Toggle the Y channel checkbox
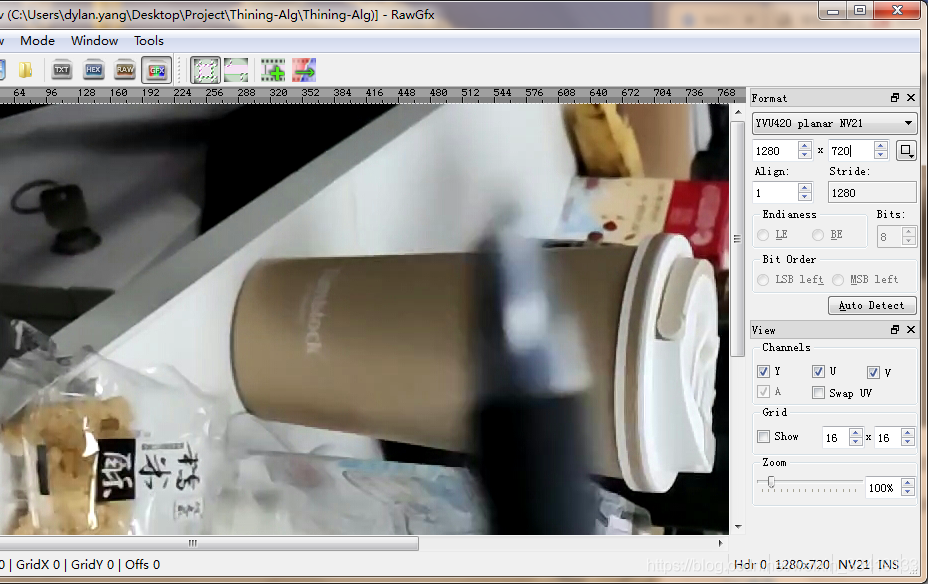Viewport: 928px width, 584px height. tap(763, 371)
